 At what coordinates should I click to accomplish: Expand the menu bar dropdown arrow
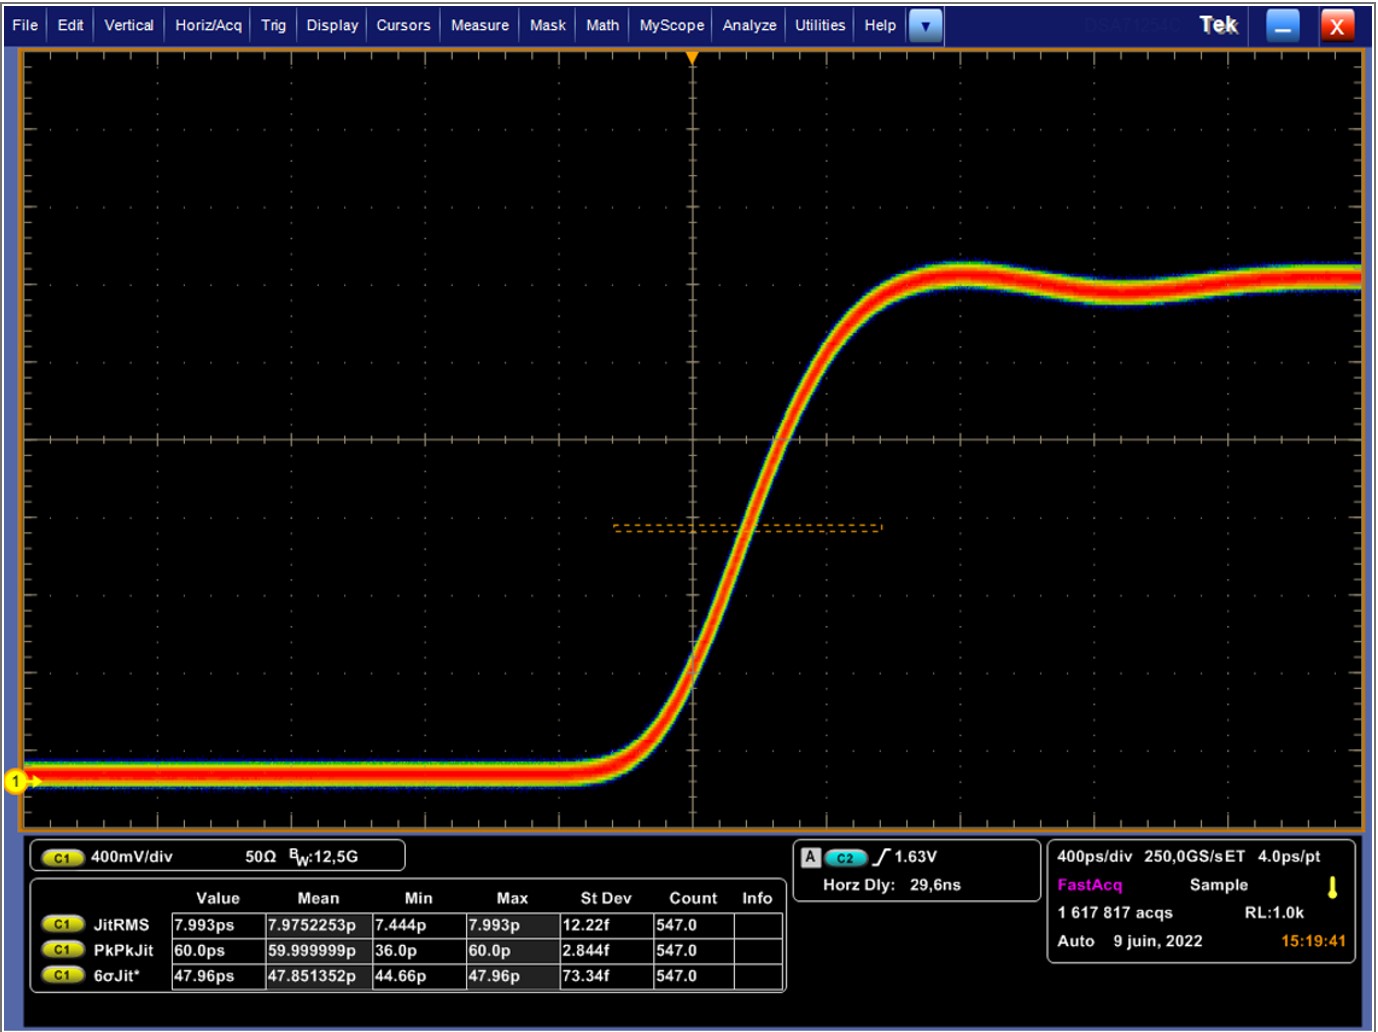pos(925,26)
